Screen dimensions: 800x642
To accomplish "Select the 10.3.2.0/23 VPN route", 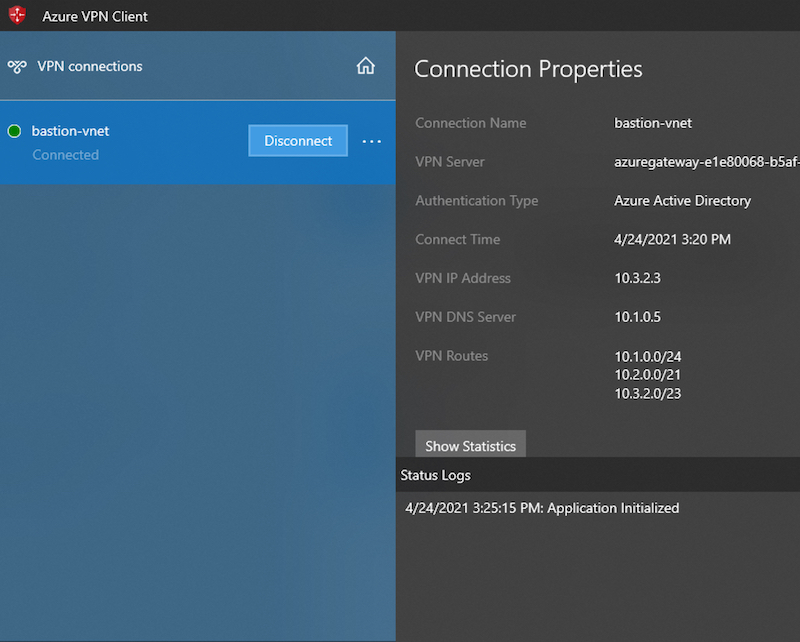I will coord(647,394).
